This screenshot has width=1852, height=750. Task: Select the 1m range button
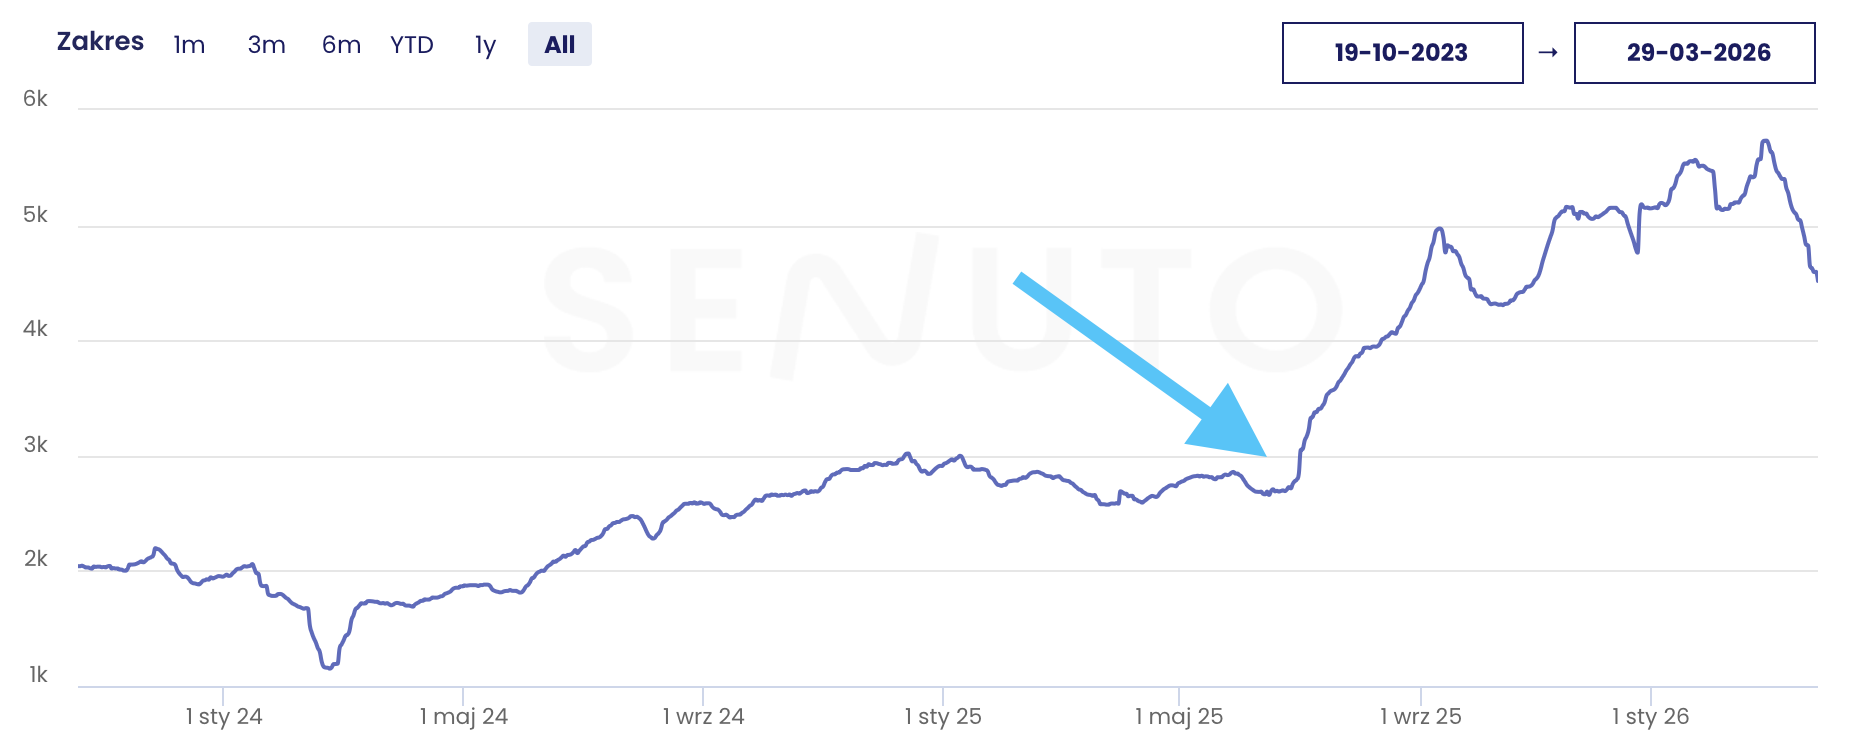[x=189, y=45]
